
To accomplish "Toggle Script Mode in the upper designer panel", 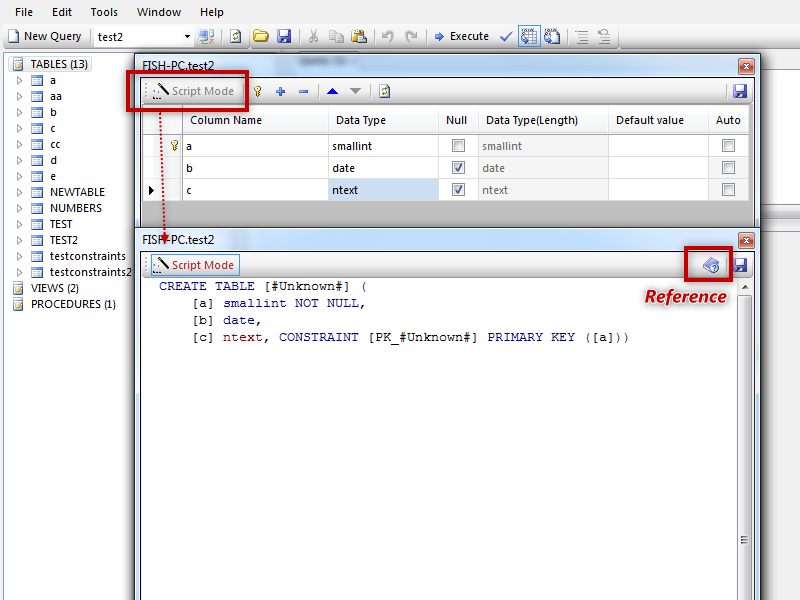I will click(194, 91).
